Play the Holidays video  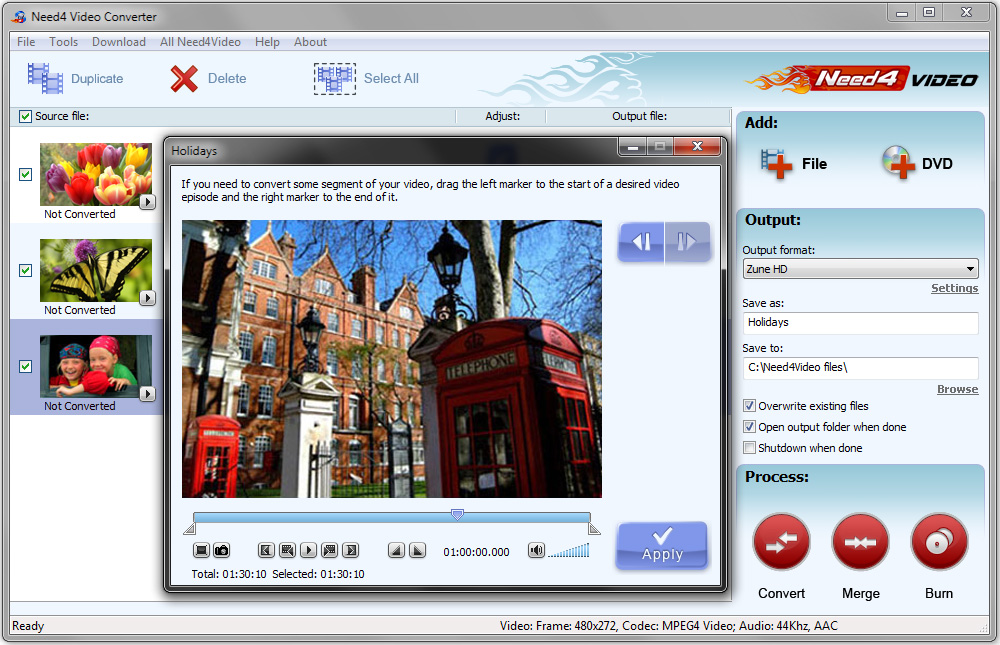click(x=309, y=550)
